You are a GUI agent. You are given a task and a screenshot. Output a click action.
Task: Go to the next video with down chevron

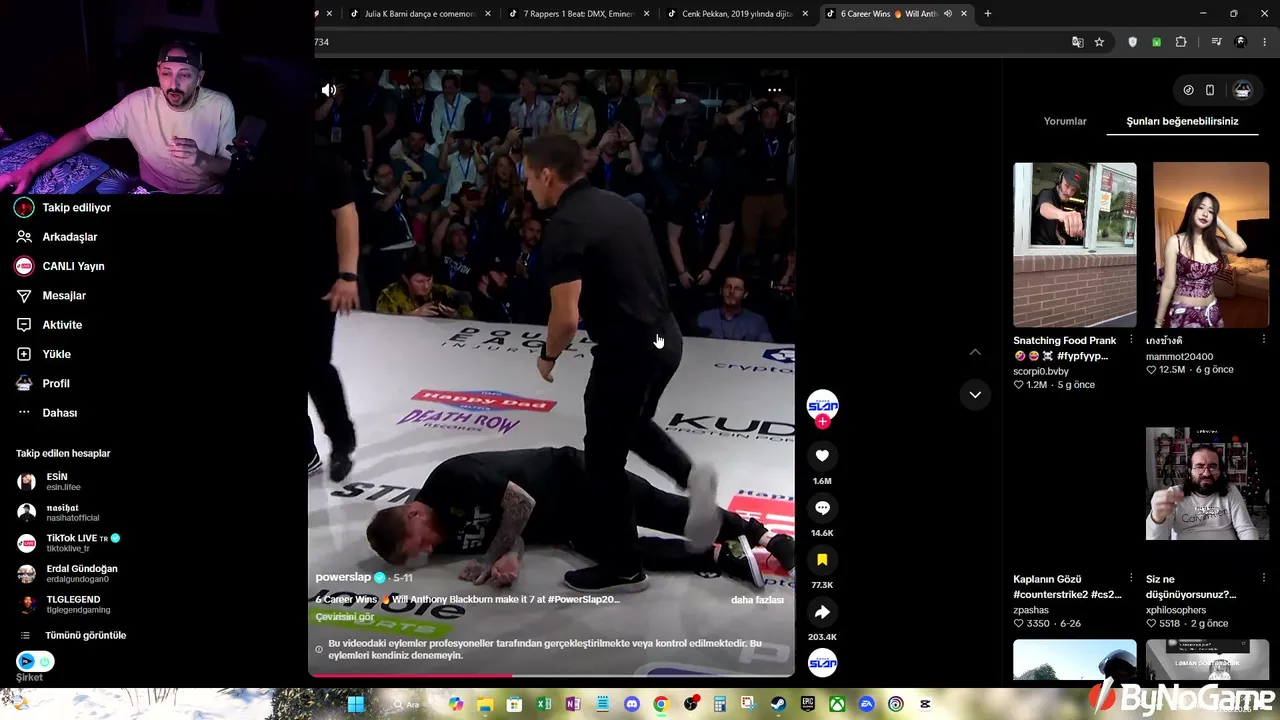point(975,395)
